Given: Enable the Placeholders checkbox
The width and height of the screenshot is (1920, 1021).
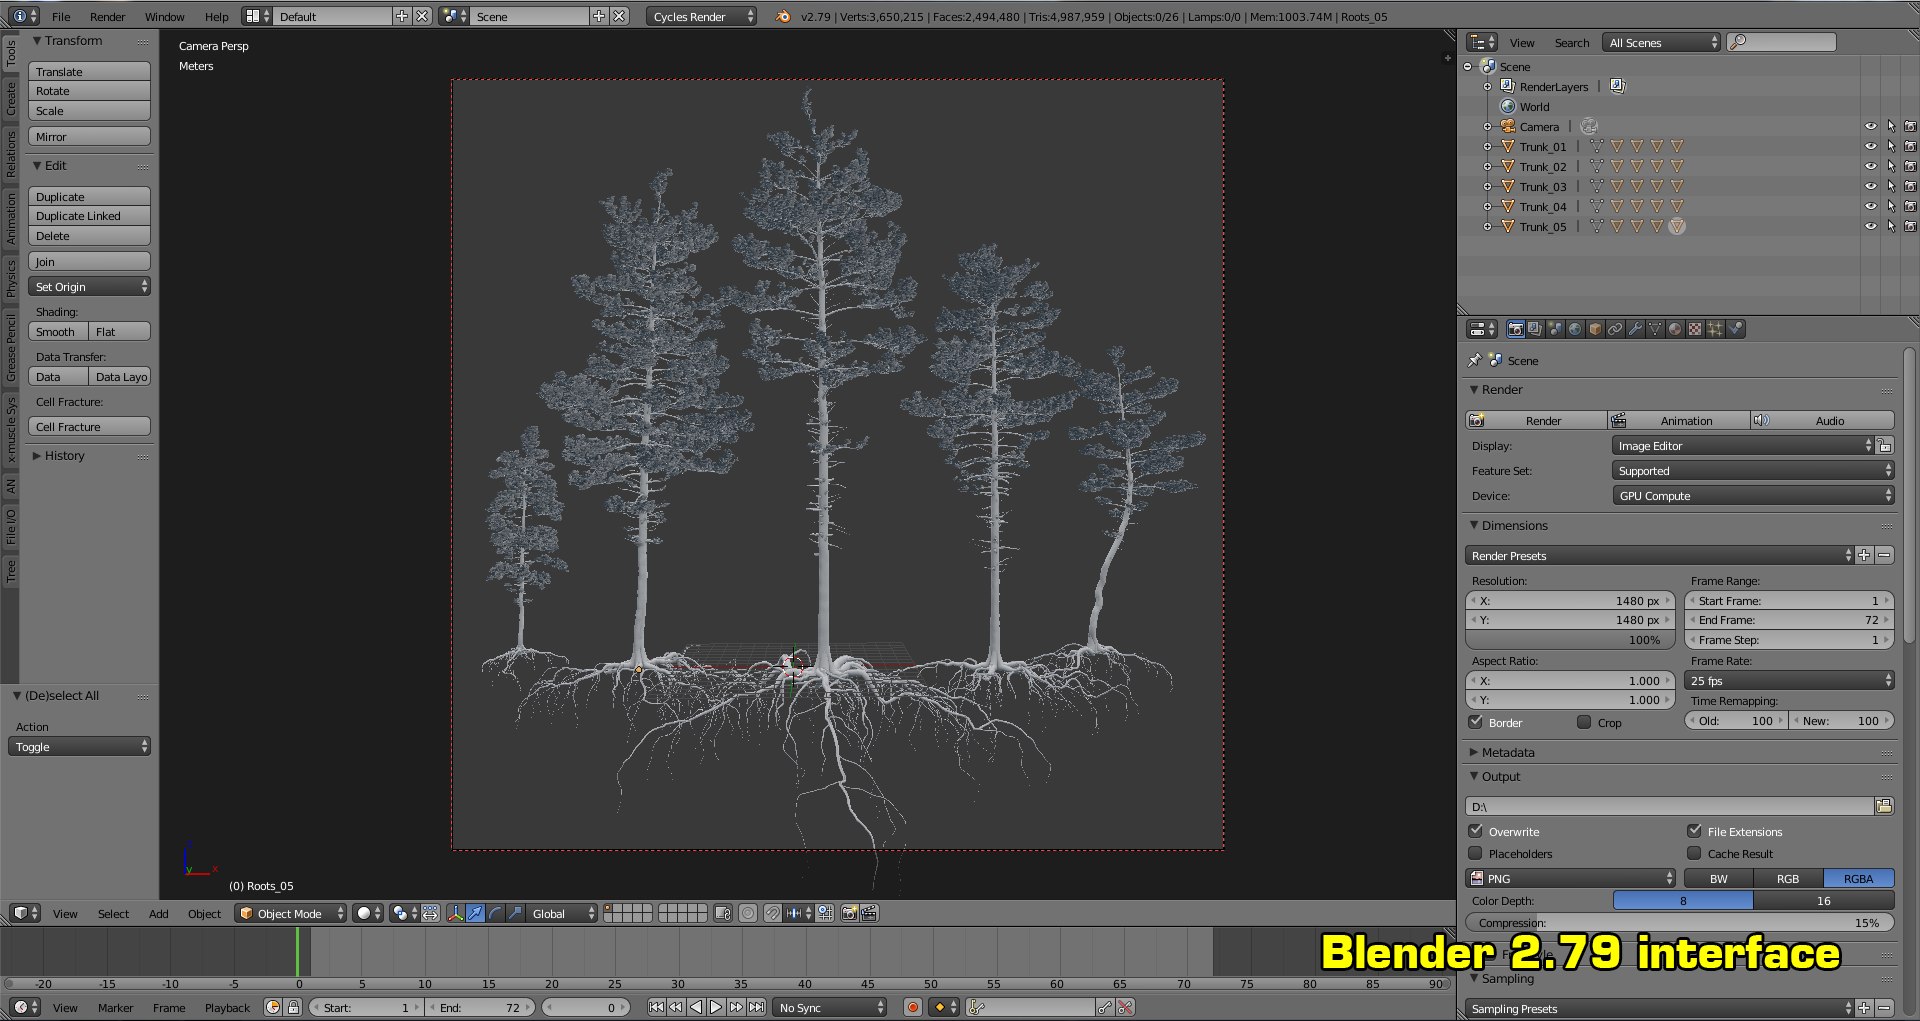Looking at the screenshot, I should pos(1475,853).
